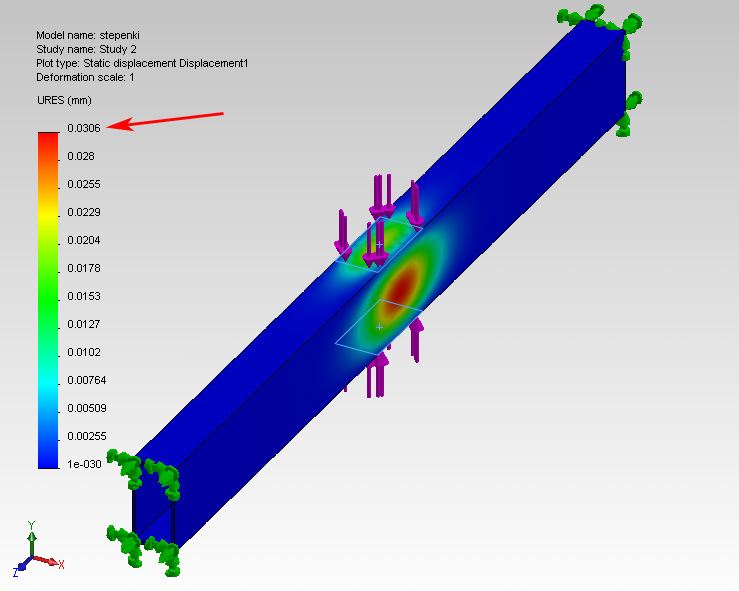
Task: Click the legend value 0.00255
Action: point(87,436)
